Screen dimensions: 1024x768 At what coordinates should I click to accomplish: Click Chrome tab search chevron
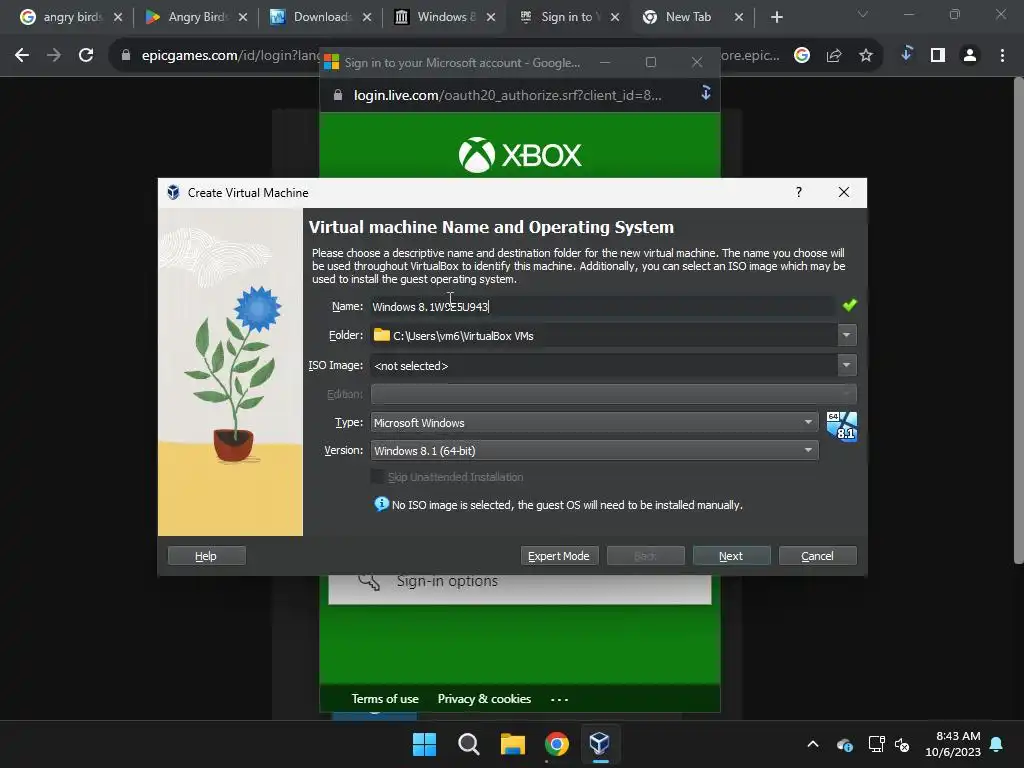(863, 14)
